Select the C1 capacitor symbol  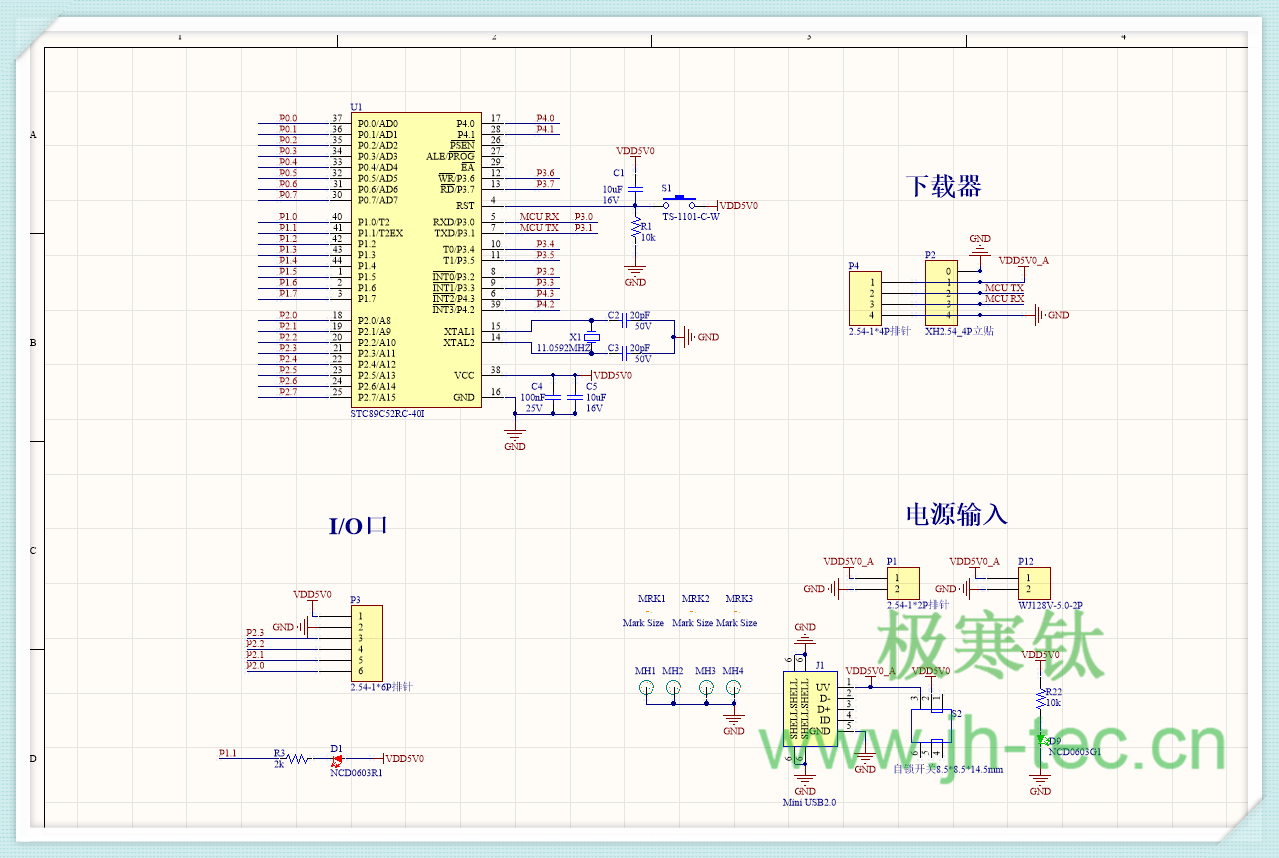pos(634,187)
